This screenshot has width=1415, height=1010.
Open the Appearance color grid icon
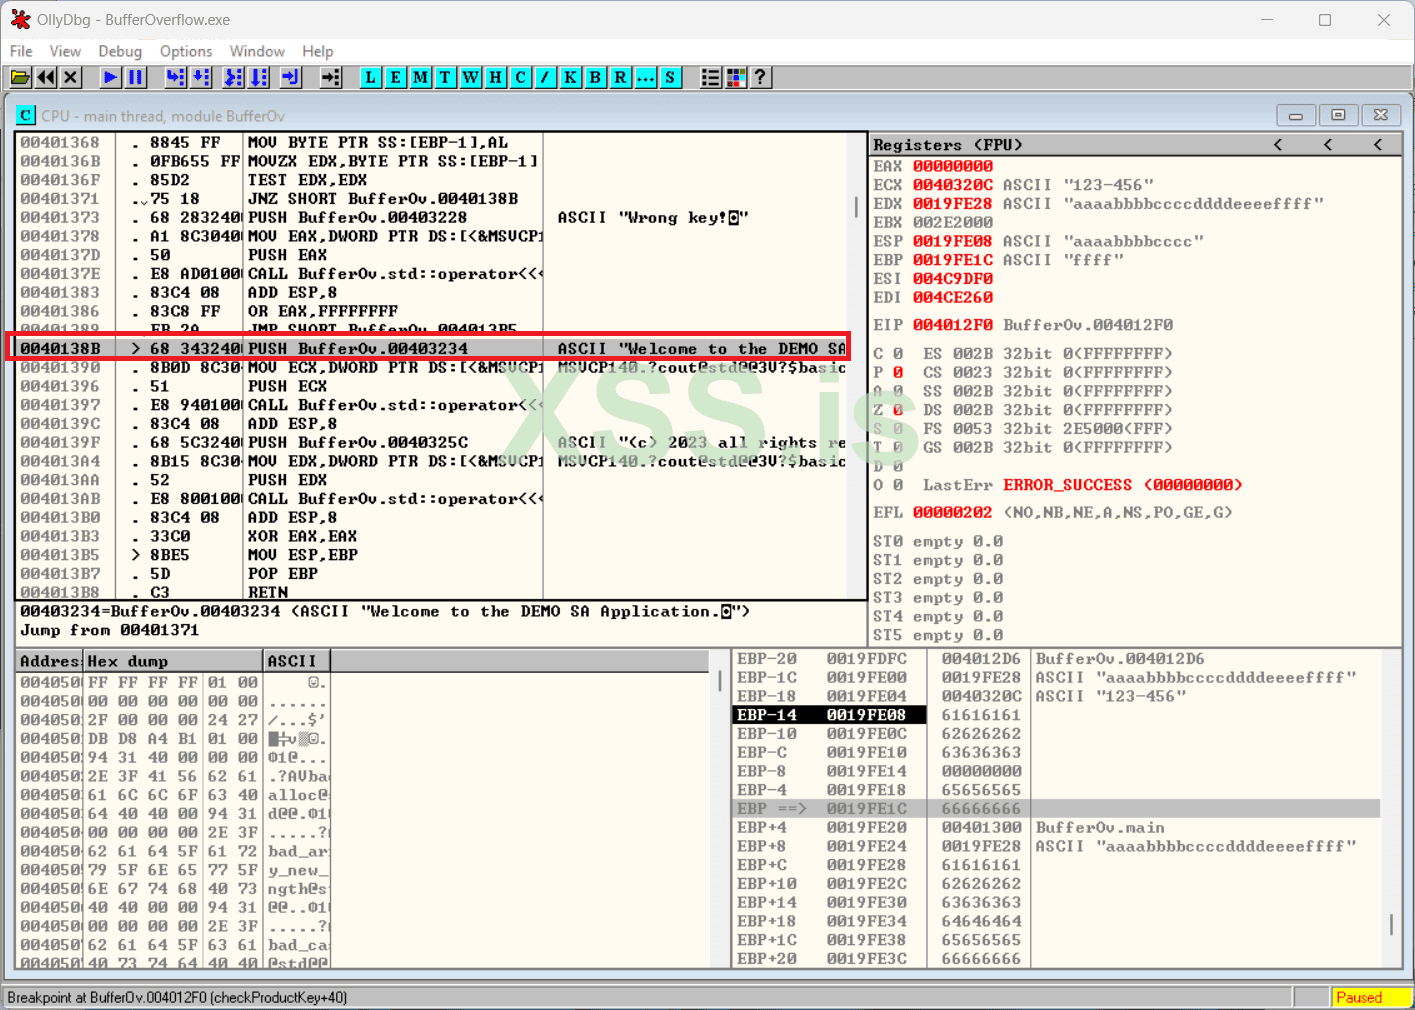click(736, 77)
